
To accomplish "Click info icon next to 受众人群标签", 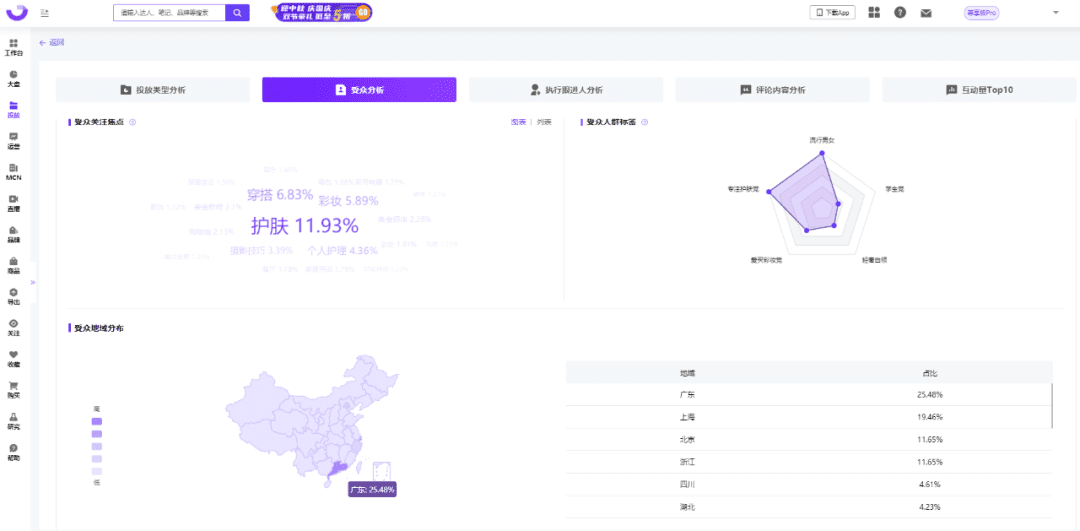I will pyautogui.click(x=645, y=122).
